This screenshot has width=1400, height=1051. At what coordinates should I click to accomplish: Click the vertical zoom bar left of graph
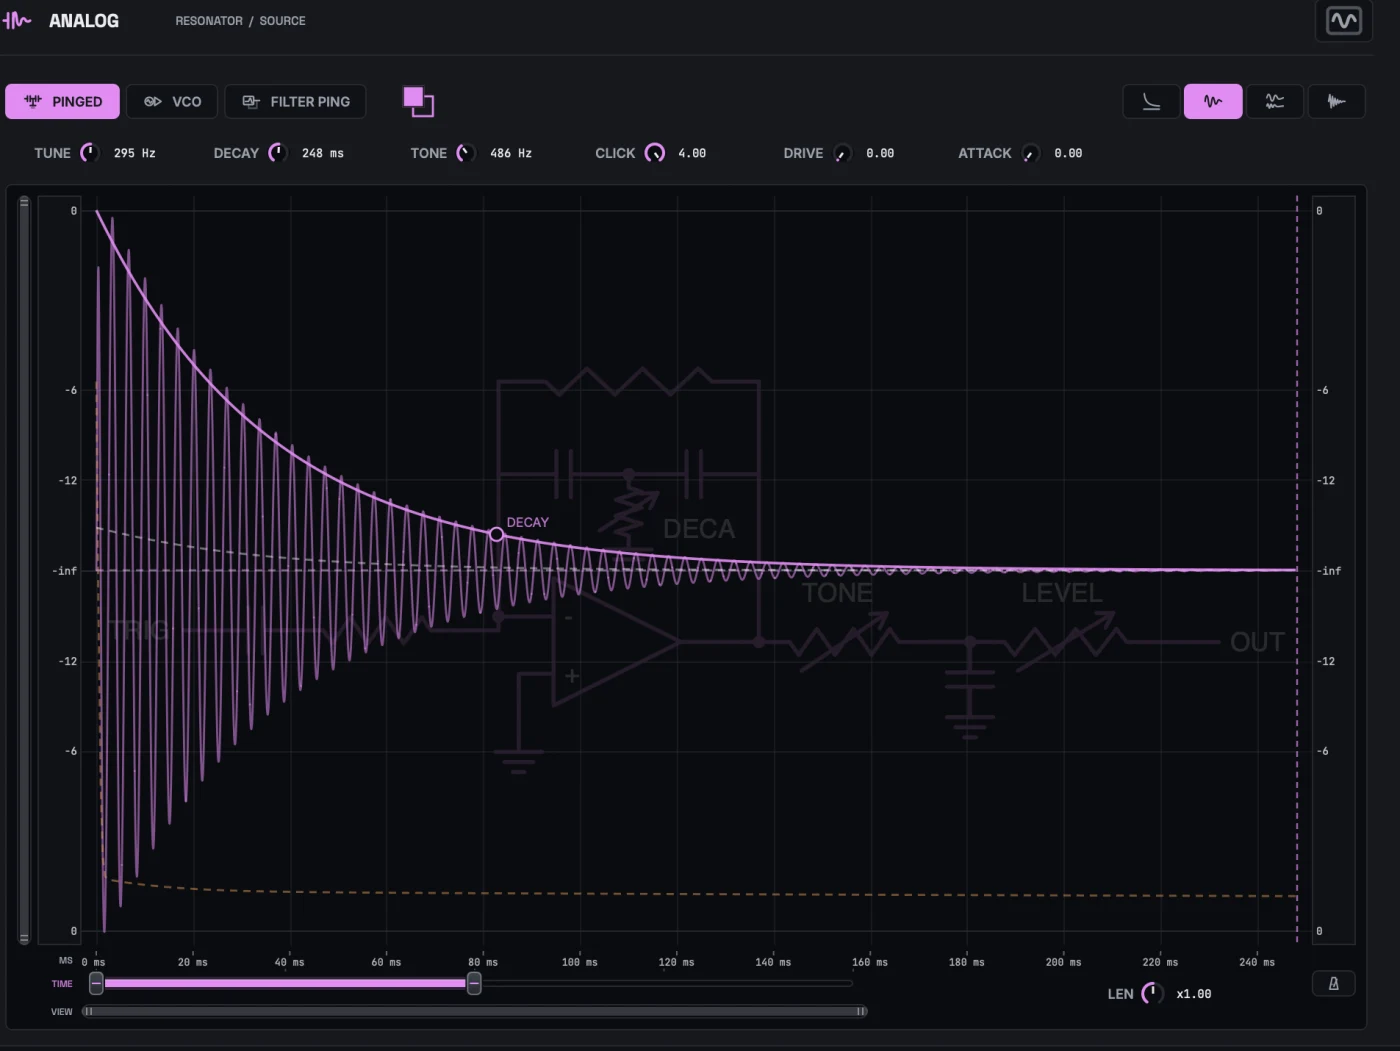point(24,570)
